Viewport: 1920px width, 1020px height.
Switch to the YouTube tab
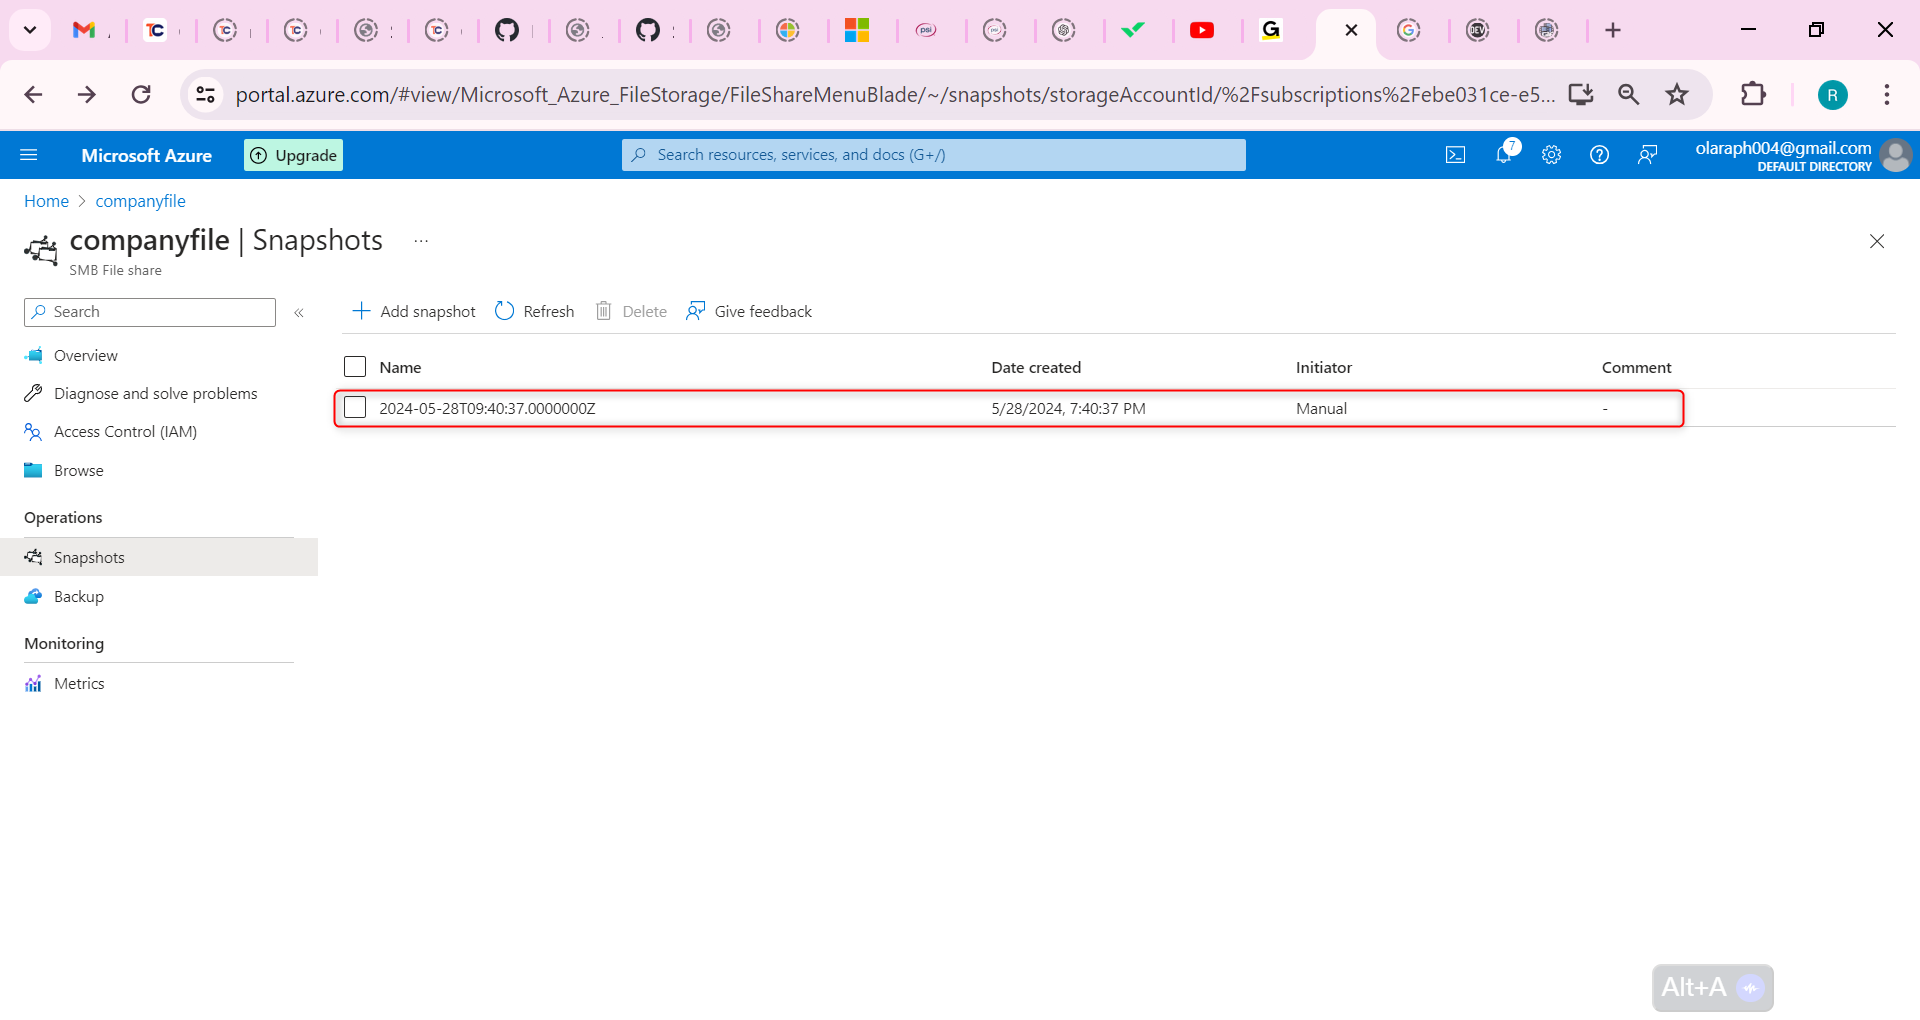[x=1202, y=30]
